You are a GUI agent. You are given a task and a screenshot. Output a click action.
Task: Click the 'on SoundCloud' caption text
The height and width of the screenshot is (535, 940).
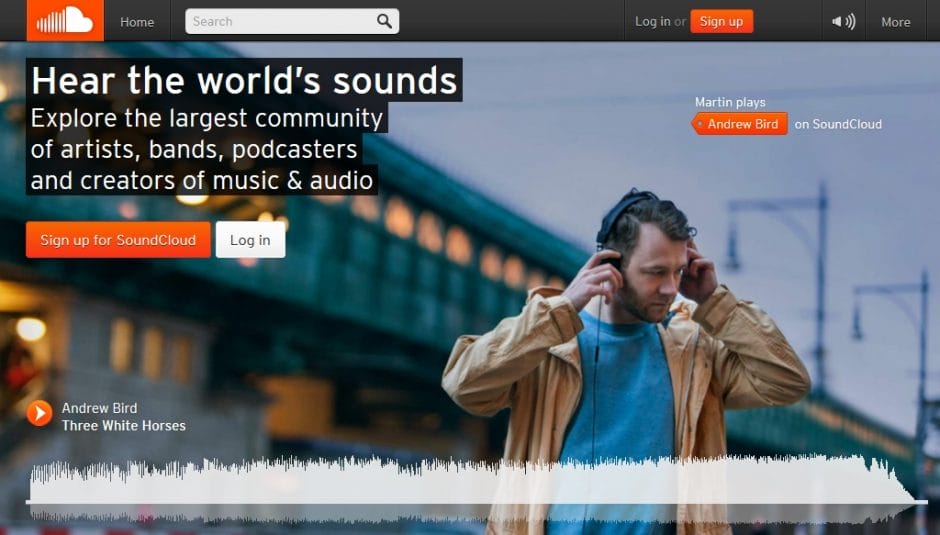click(838, 124)
